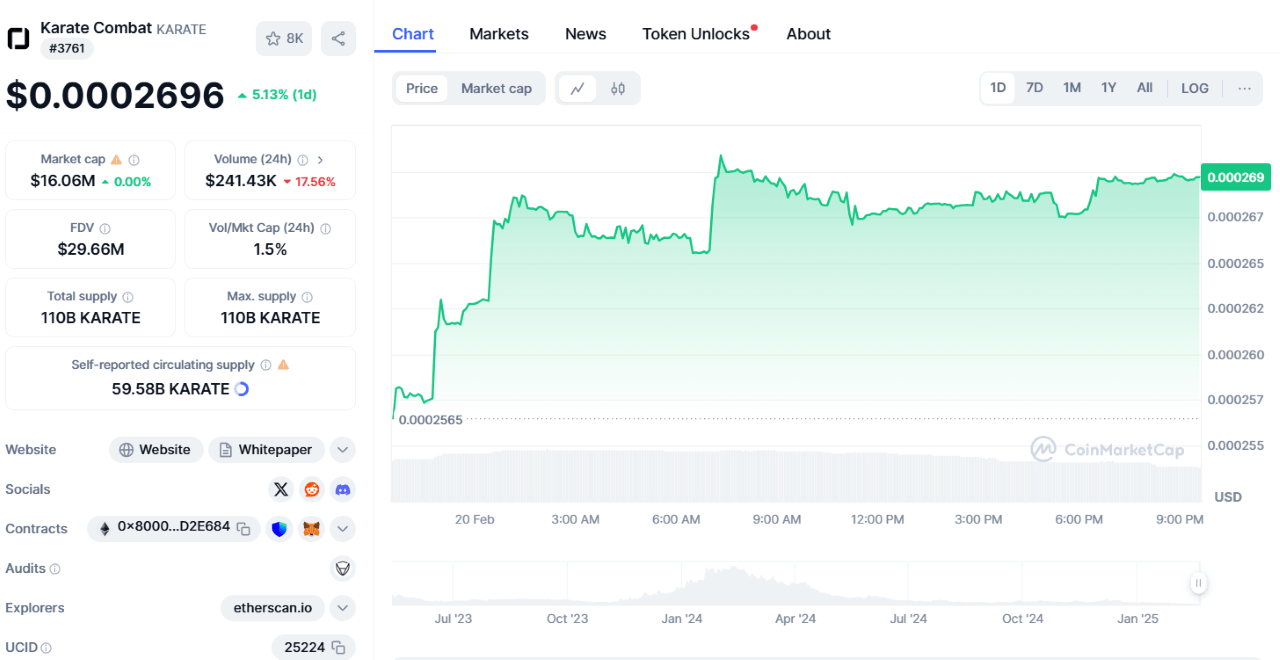Viewport: 1280px width, 660px height.
Task: Select the Price chart toggle
Action: pyautogui.click(x=422, y=88)
